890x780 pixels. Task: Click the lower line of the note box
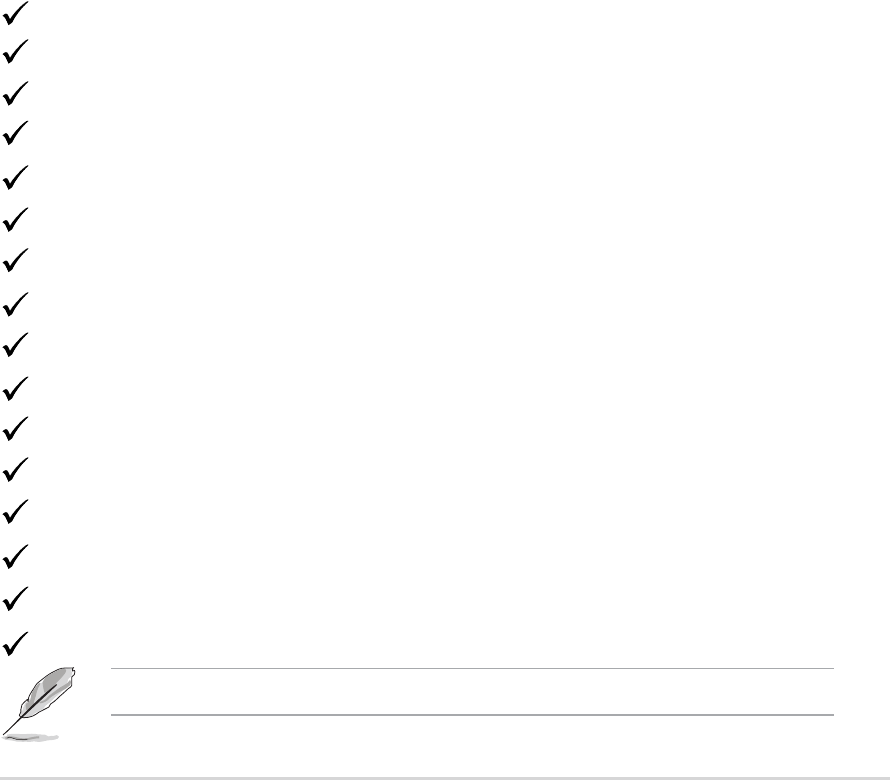[472, 715]
